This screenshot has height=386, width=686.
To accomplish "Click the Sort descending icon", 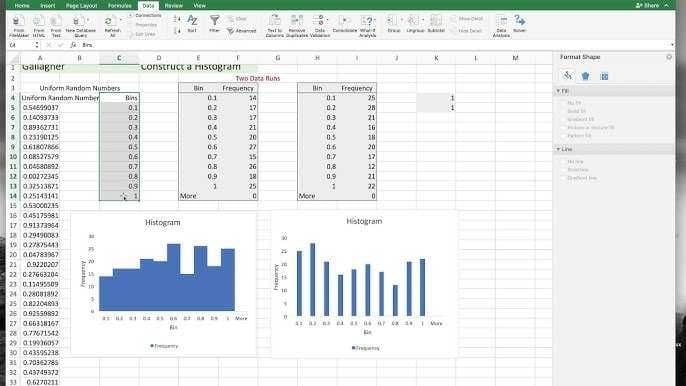I will tap(177, 31).
